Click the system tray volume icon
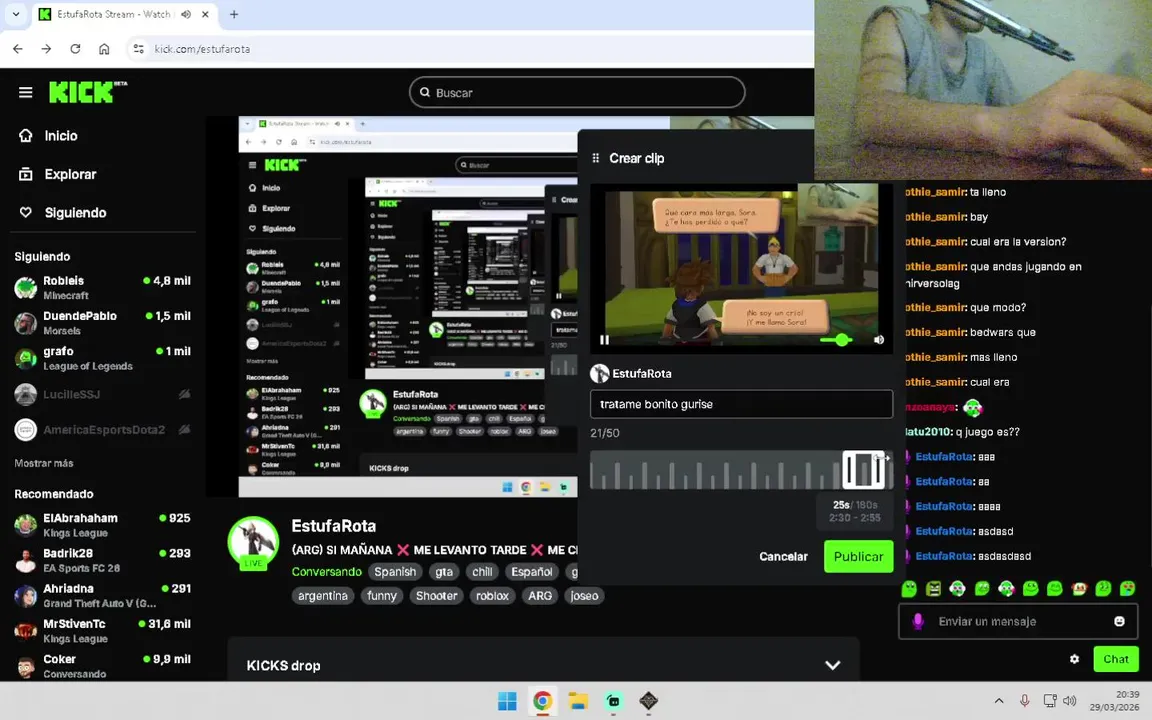The image size is (1152, 720). coord(1070,701)
